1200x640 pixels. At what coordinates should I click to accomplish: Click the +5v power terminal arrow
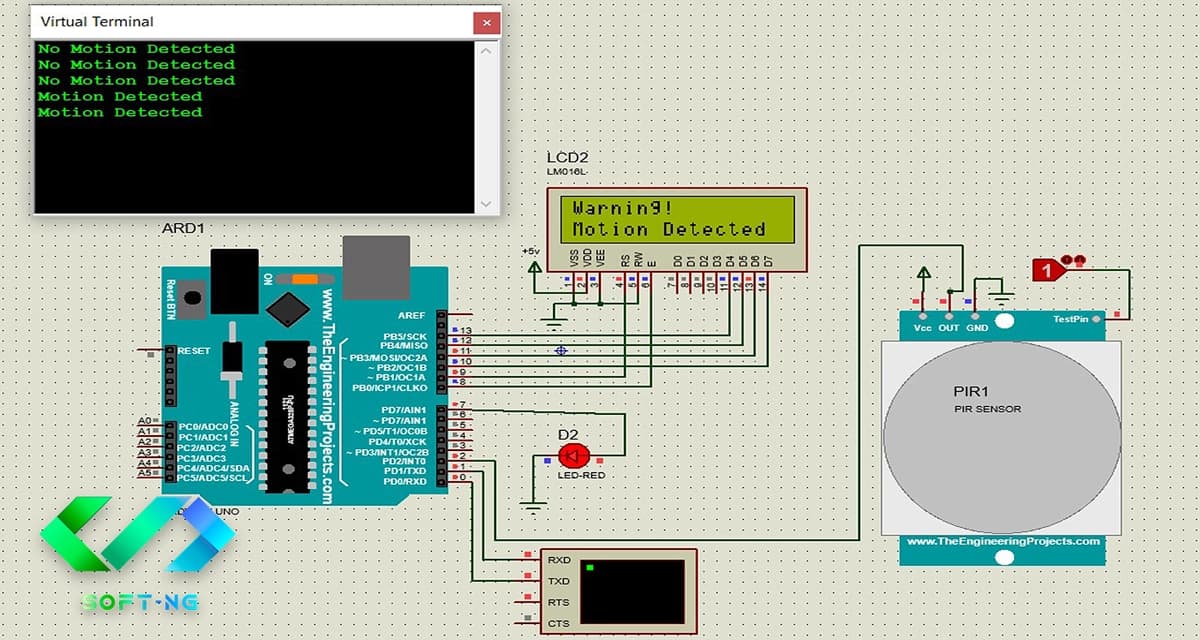pyautogui.click(x=535, y=265)
